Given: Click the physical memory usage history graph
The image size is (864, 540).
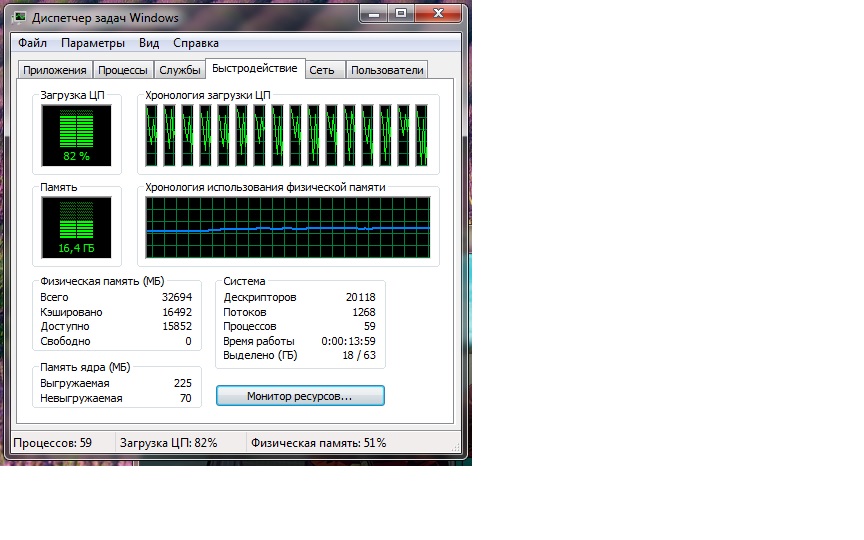Looking at the screenshot, I should pos(288,228).
